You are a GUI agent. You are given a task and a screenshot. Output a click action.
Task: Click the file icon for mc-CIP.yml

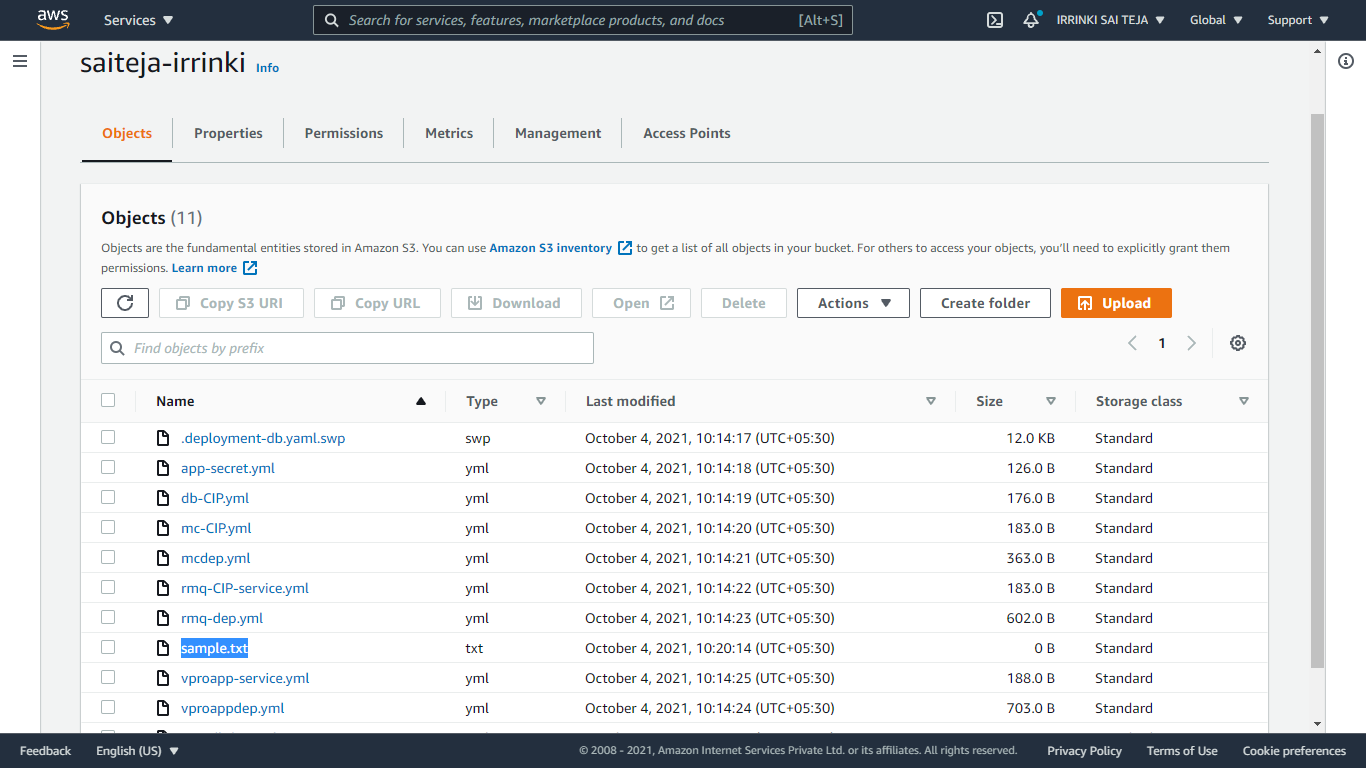(163, 528)
